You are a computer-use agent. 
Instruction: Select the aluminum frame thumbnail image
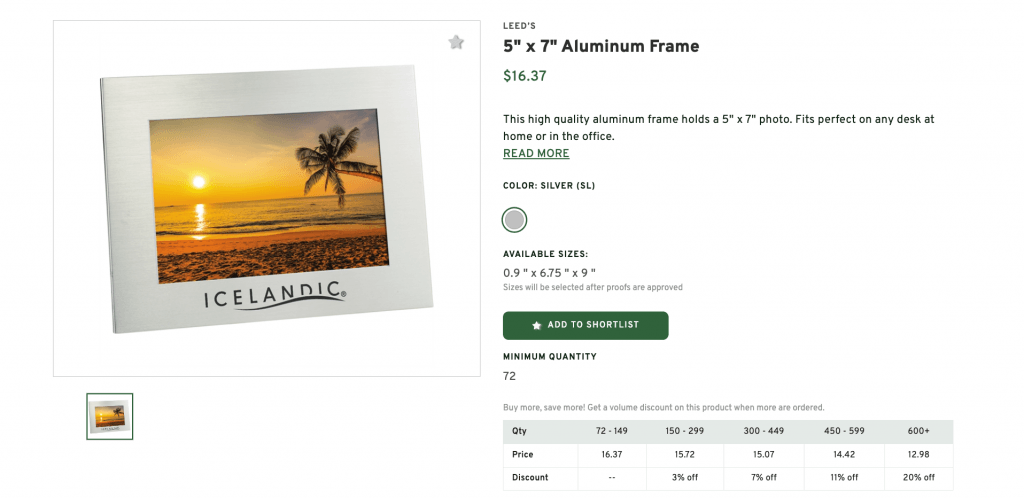(x=110, y=416)
